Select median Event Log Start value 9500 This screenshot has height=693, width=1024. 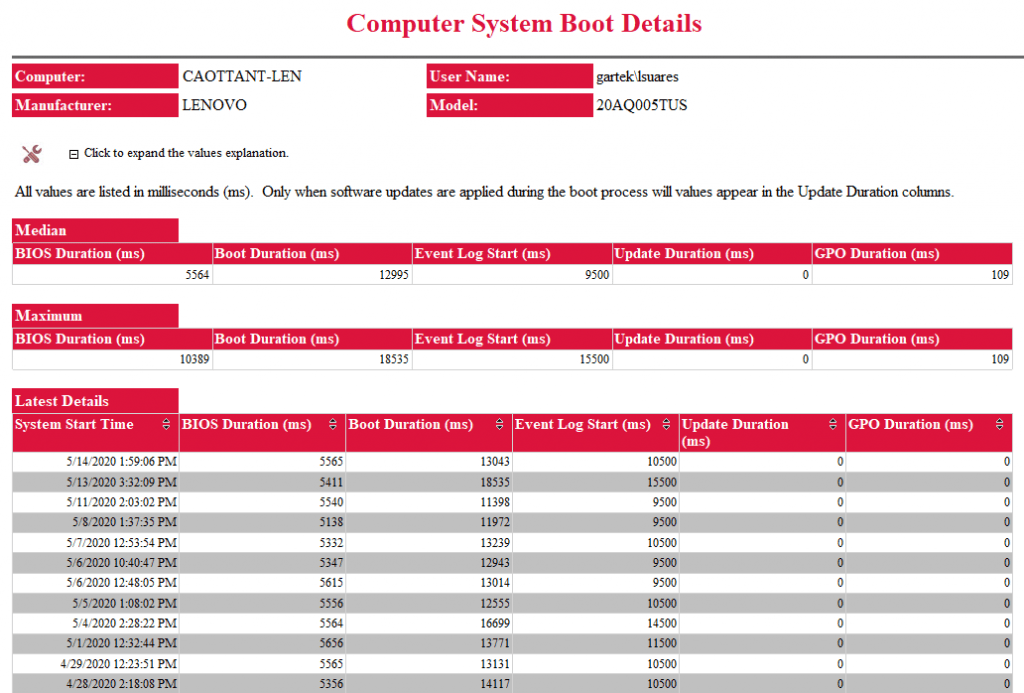pyautogui.click(x=597, y=275)
